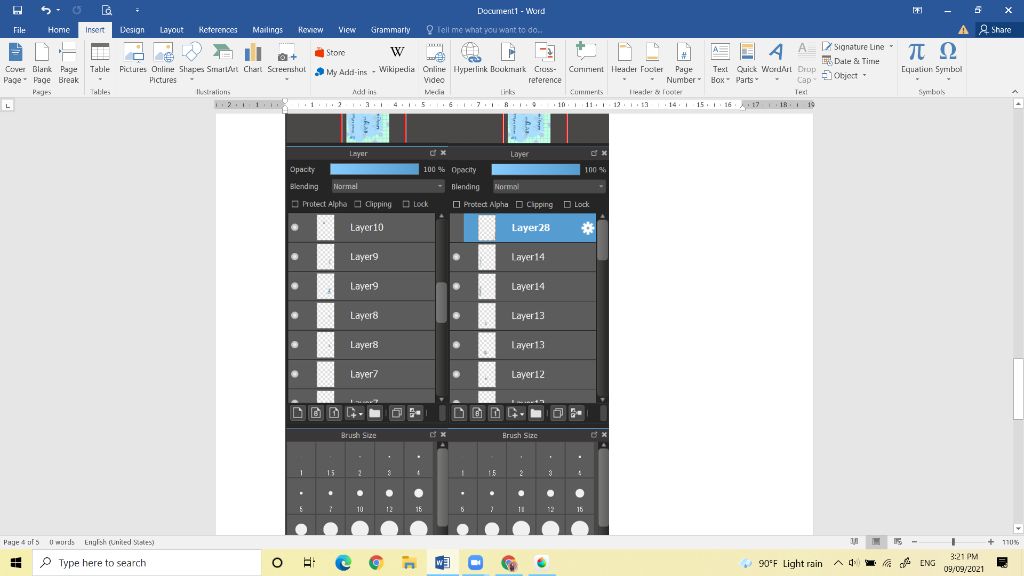Insert Pictures from this device
Viewport: 1024px width, 576px height.
(133, 57)
